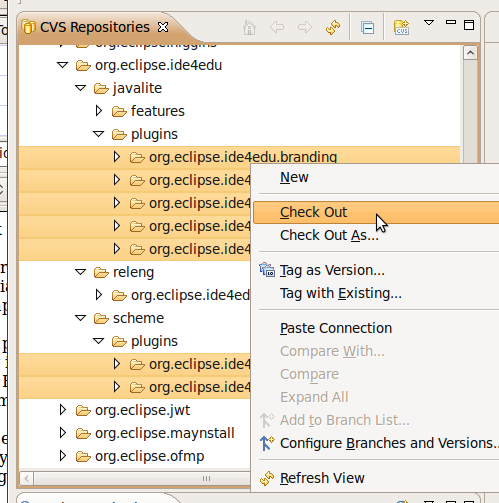499x503 pixels.
Task: Expand the org.eclipse.ide4edu.branding node
Action: point(117,157)
